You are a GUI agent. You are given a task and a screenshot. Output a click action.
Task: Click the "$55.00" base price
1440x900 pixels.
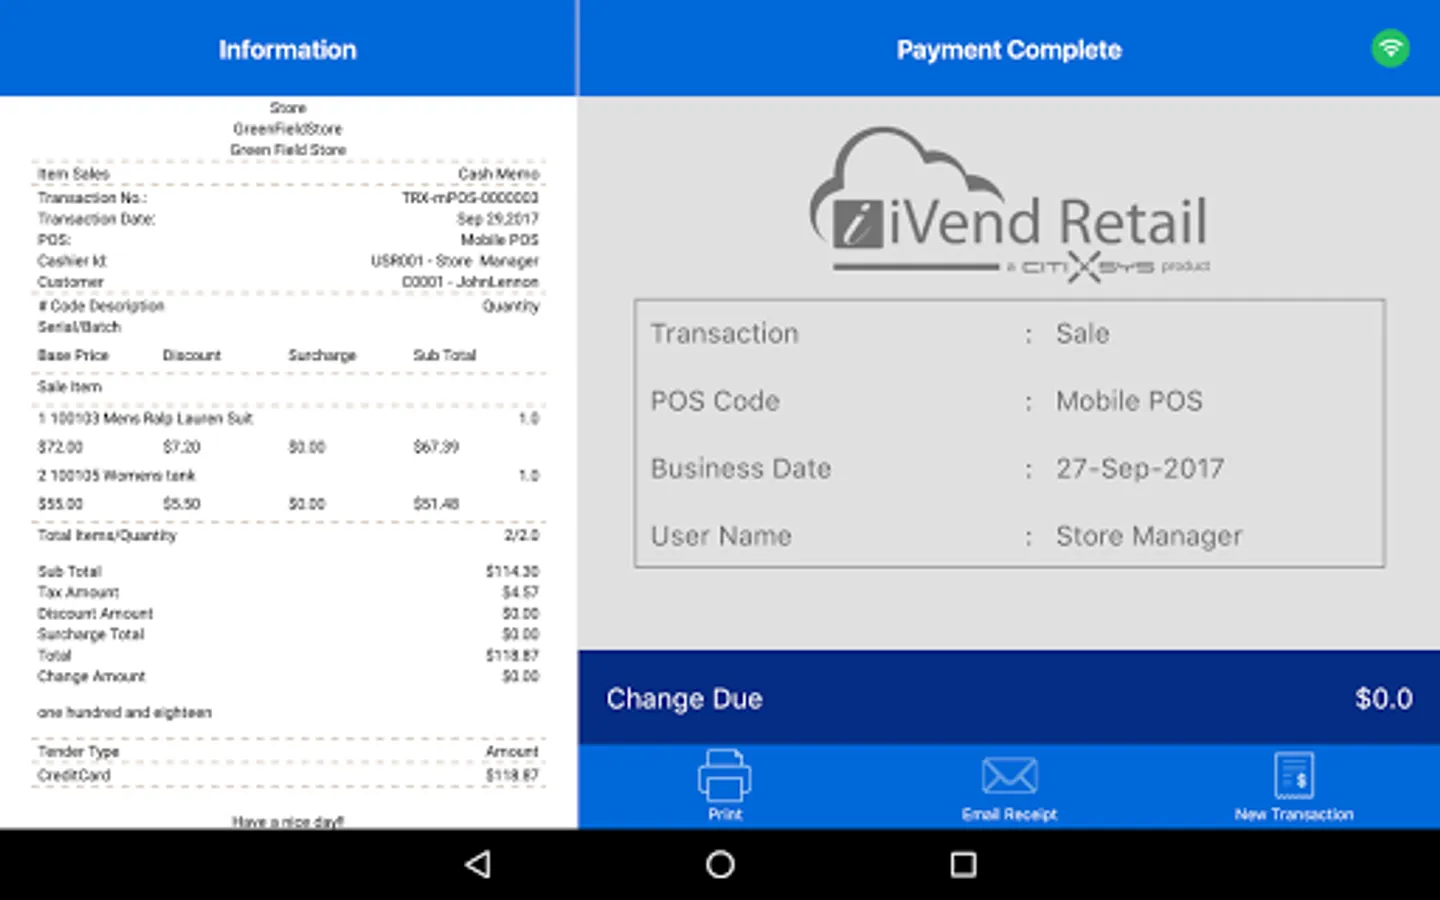60,504
